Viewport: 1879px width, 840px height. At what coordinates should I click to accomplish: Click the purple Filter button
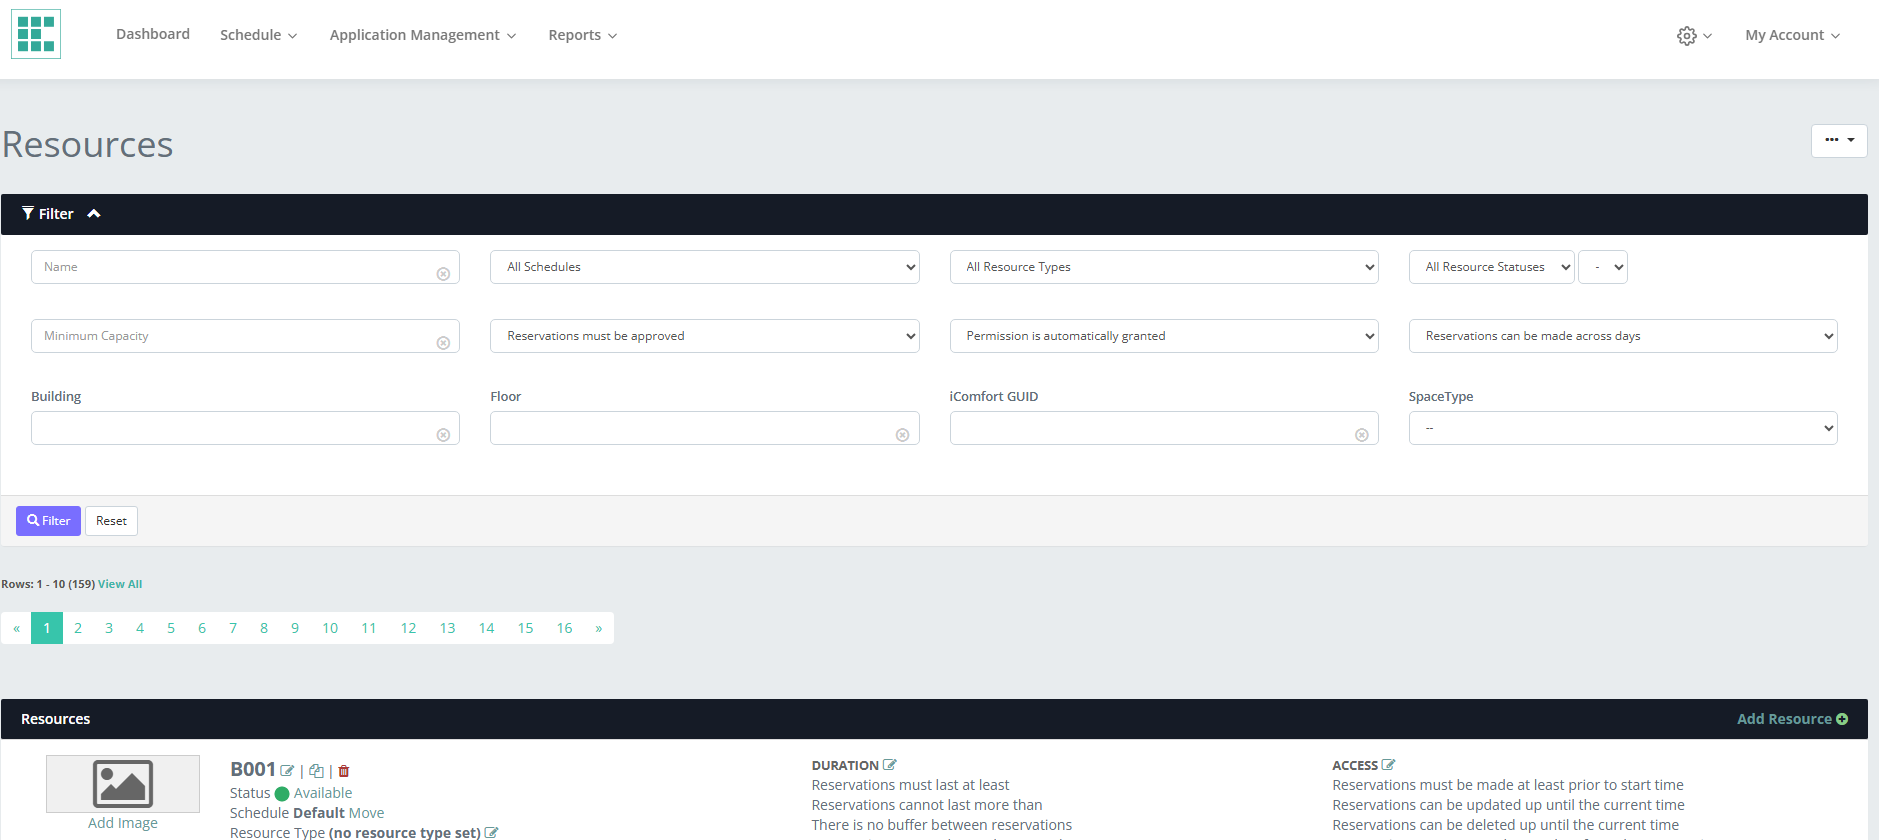(48, 521)
